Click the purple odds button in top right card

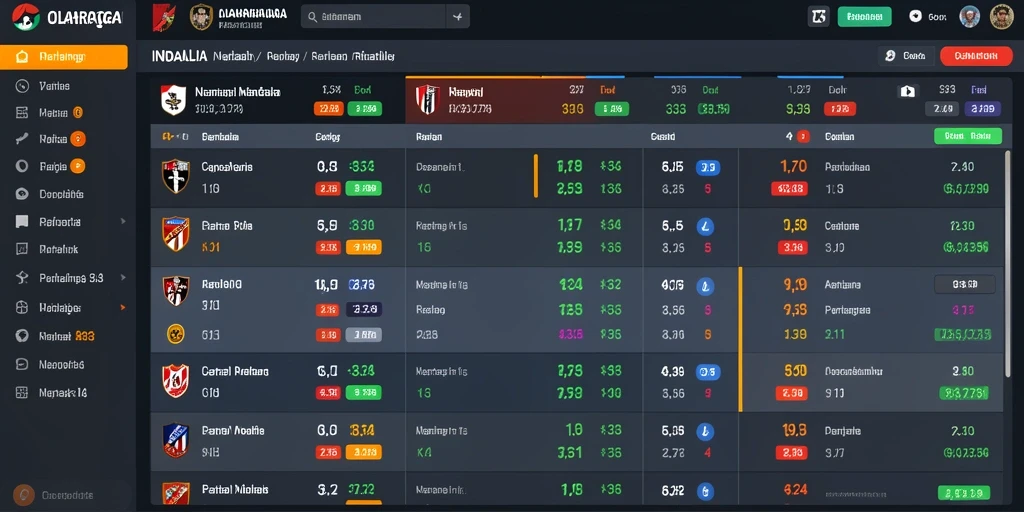(983, 109)
